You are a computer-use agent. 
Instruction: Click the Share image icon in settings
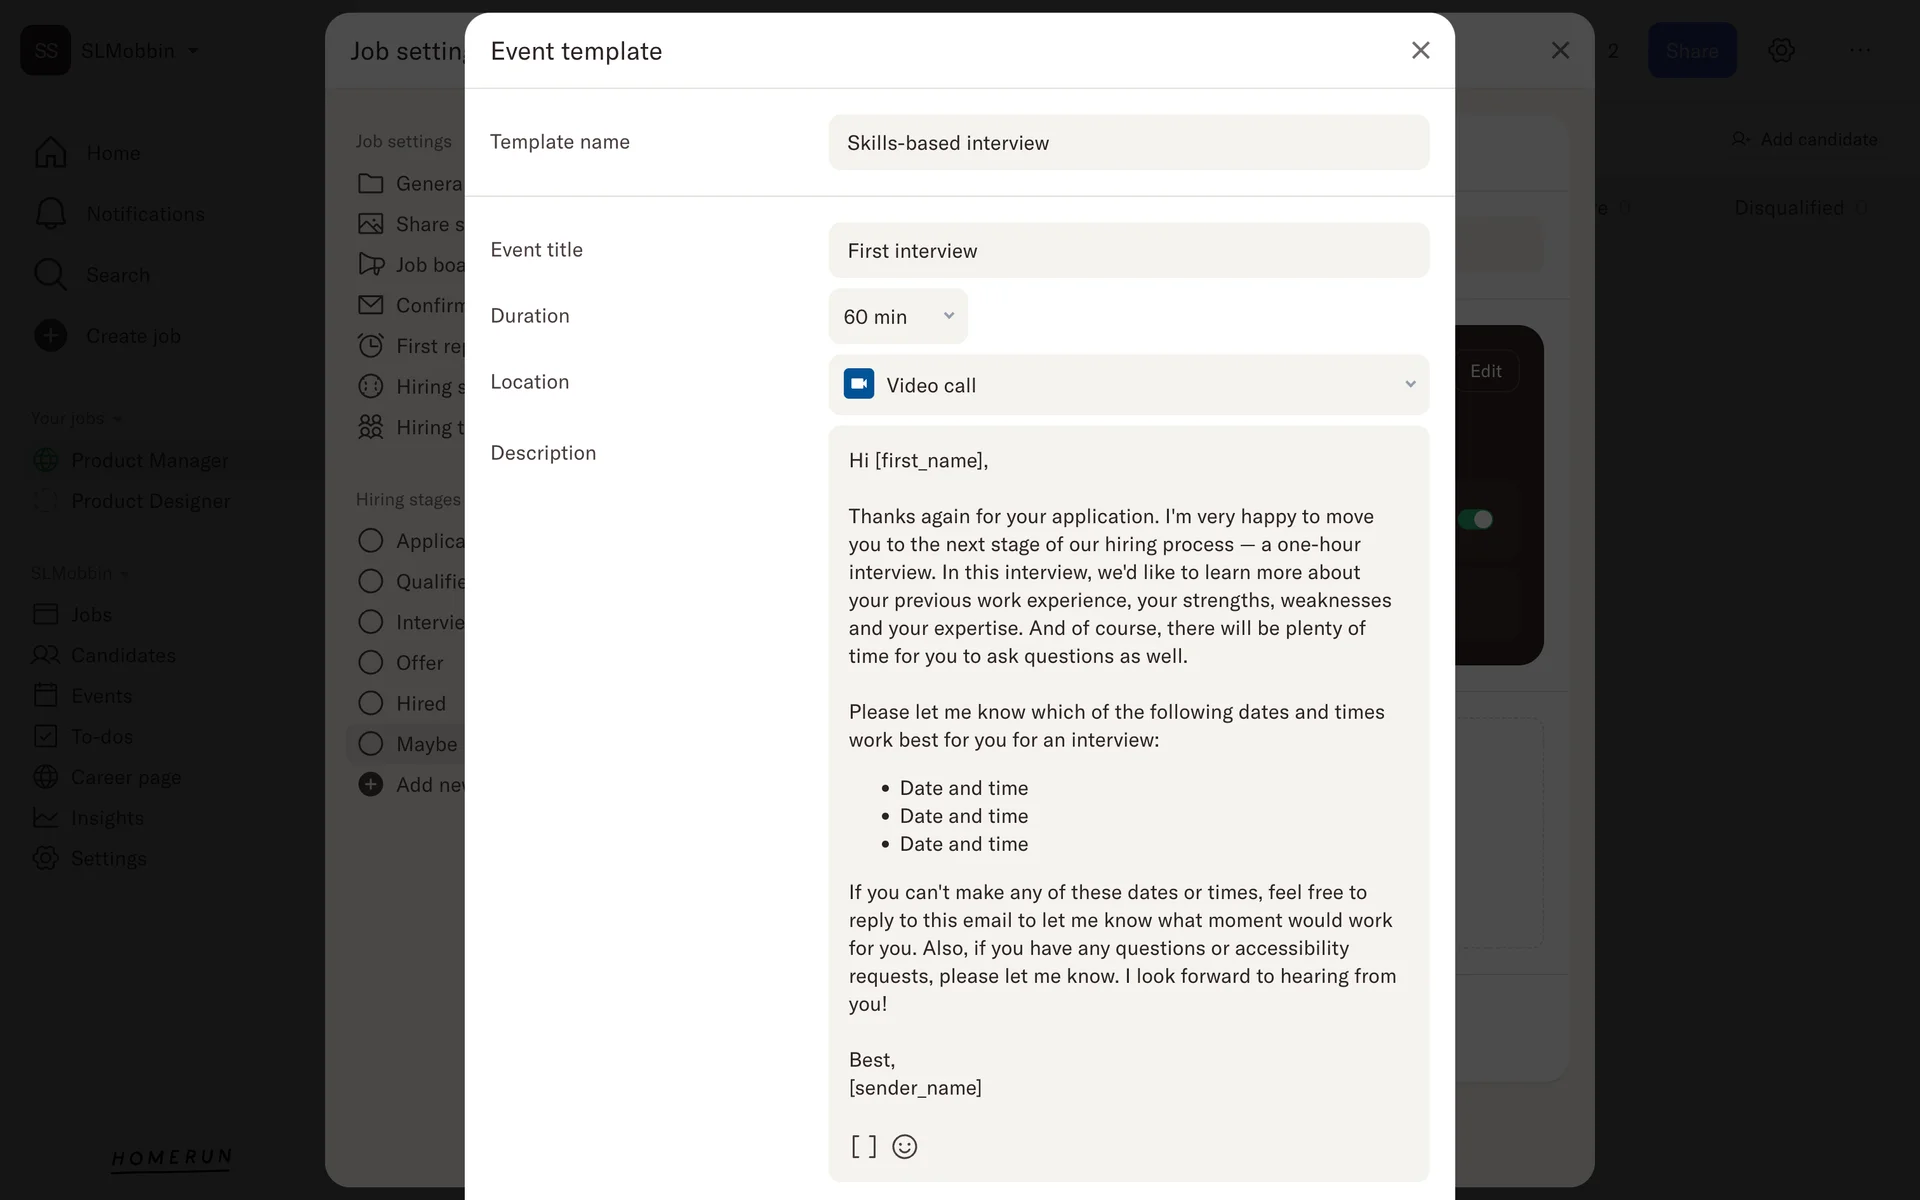371,224
